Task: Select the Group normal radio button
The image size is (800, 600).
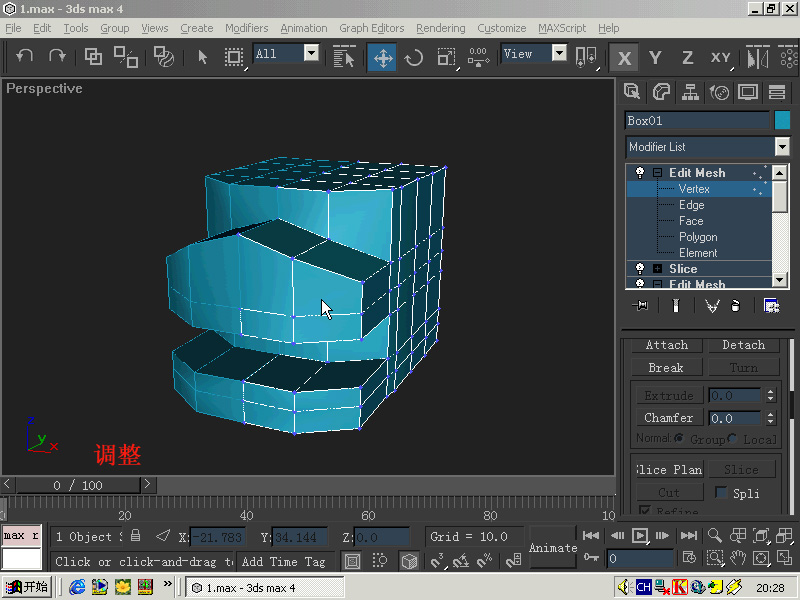Action: point(679,438)
